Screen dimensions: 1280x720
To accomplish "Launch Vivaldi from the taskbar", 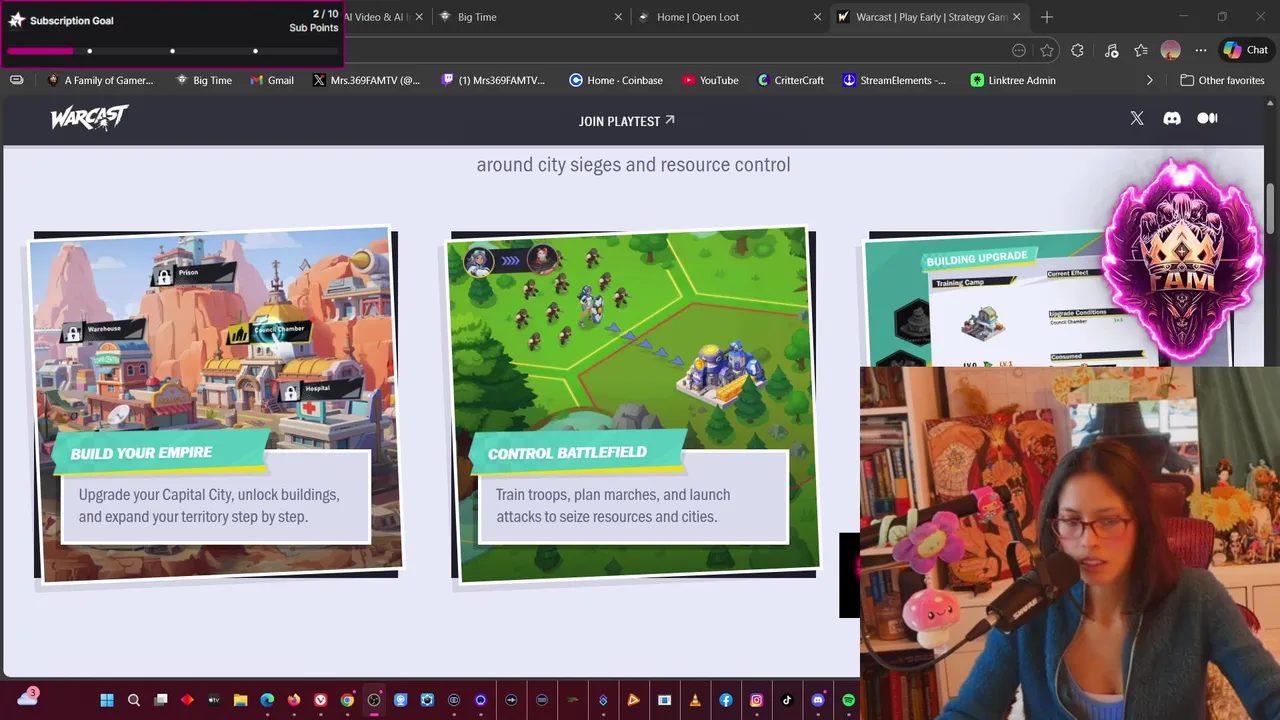I will click(321, 700).
